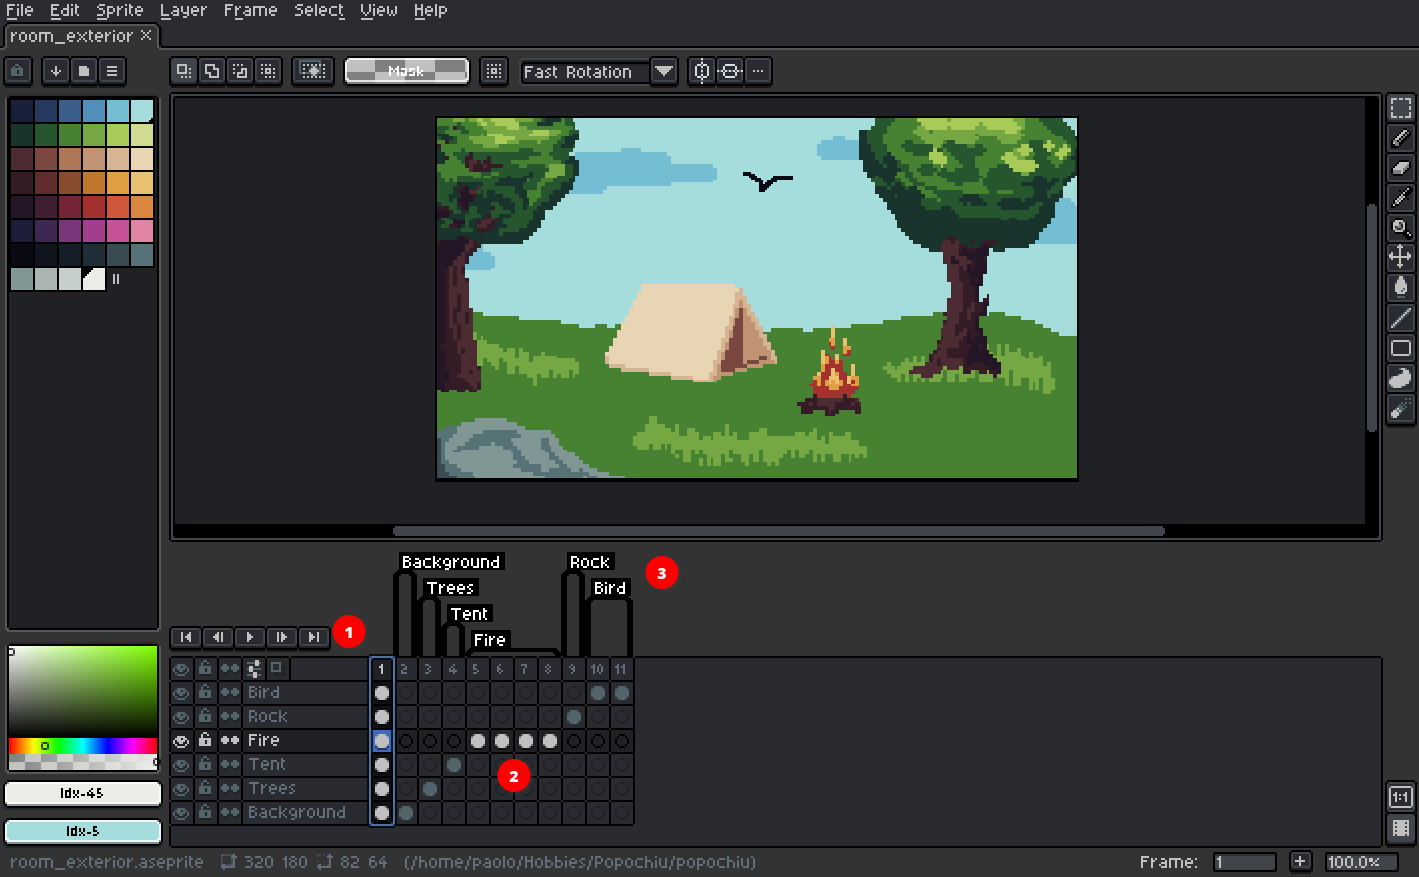This screenshot has width=1419, height=877.
Task: Select the Rectangular Marquee tool
Action: tap(1400, 108)
